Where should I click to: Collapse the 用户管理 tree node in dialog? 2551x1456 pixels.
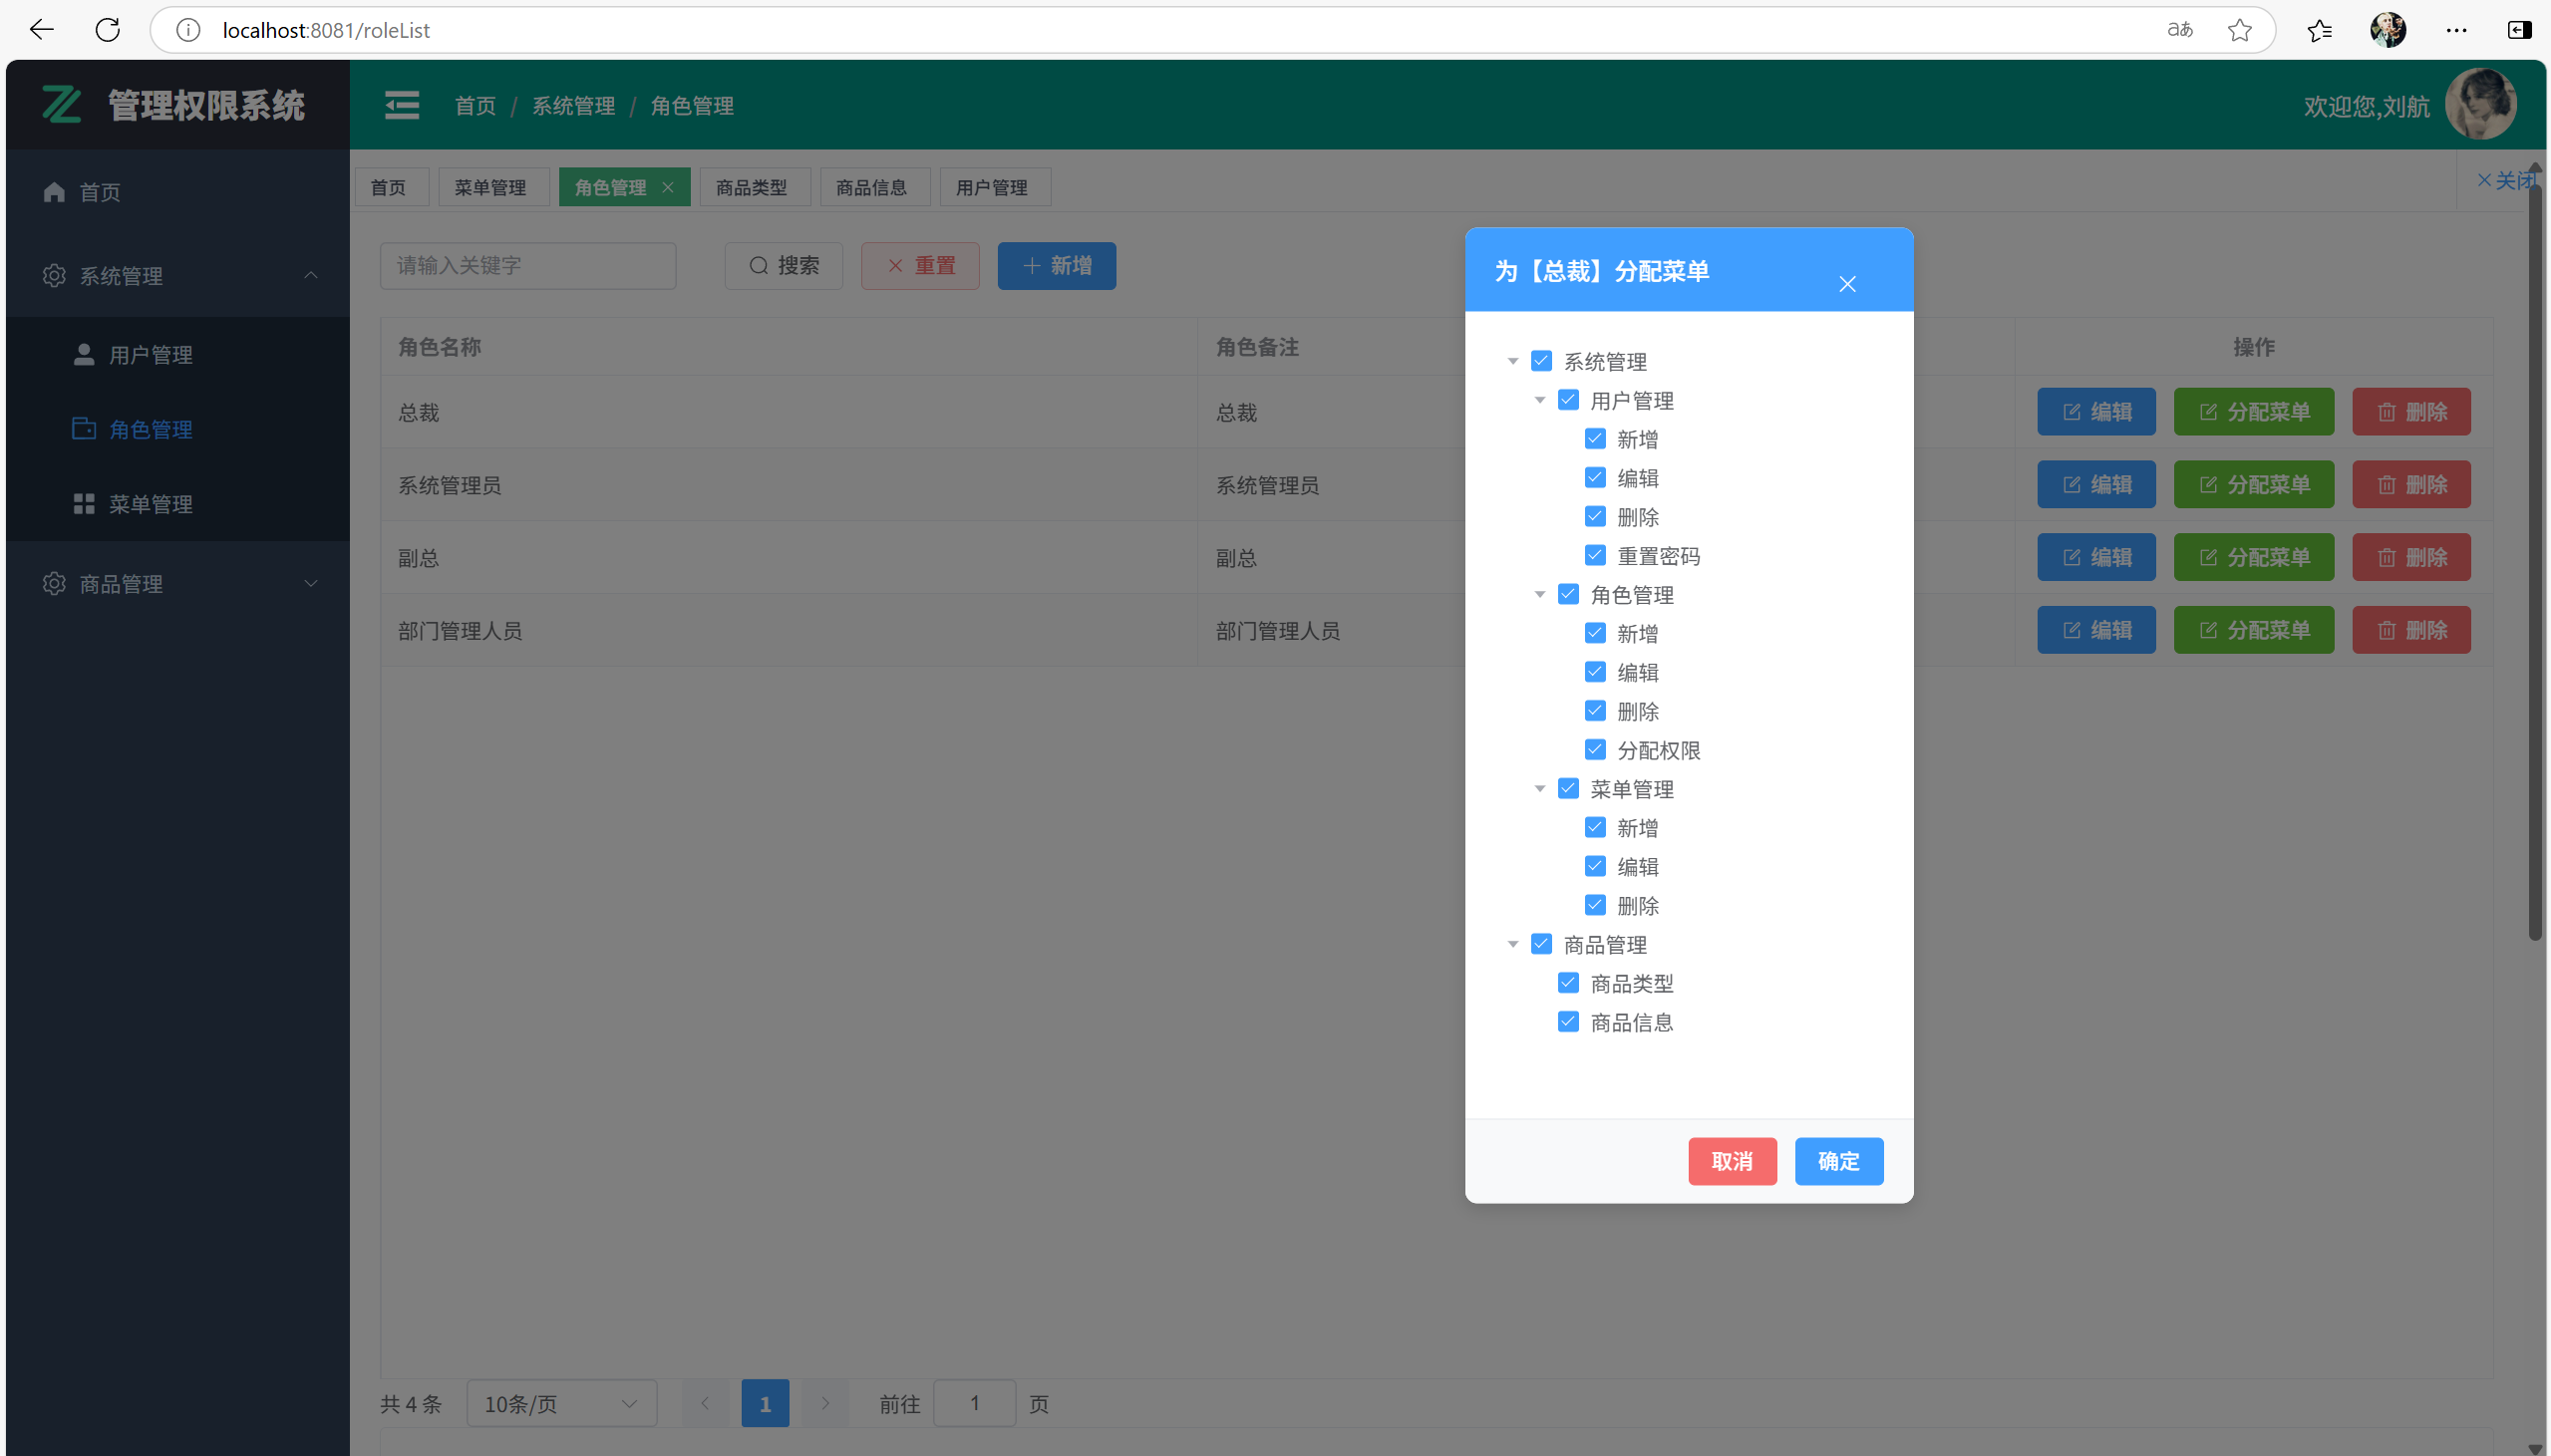[1539, 399]
